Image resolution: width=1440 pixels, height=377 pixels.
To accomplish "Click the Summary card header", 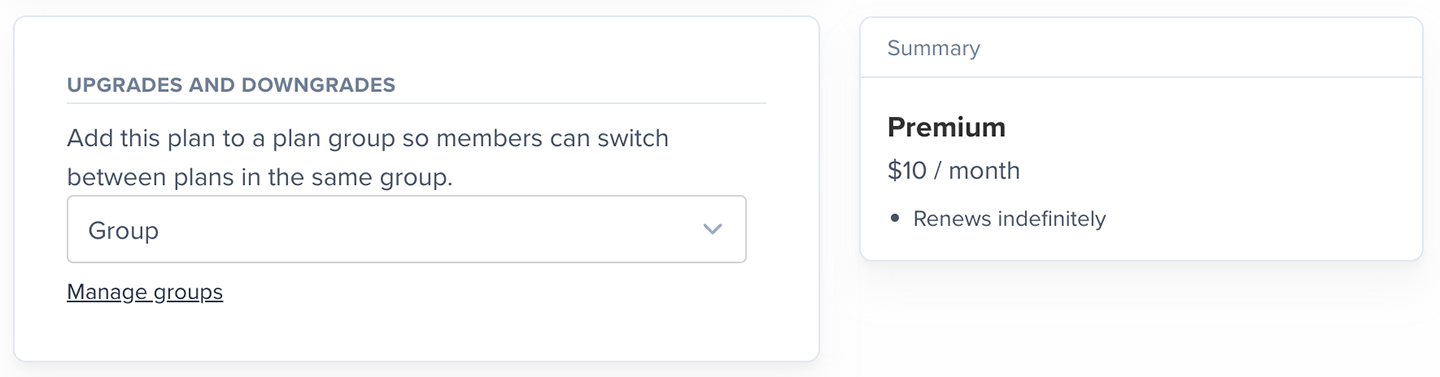I will tap(1141, 48).
